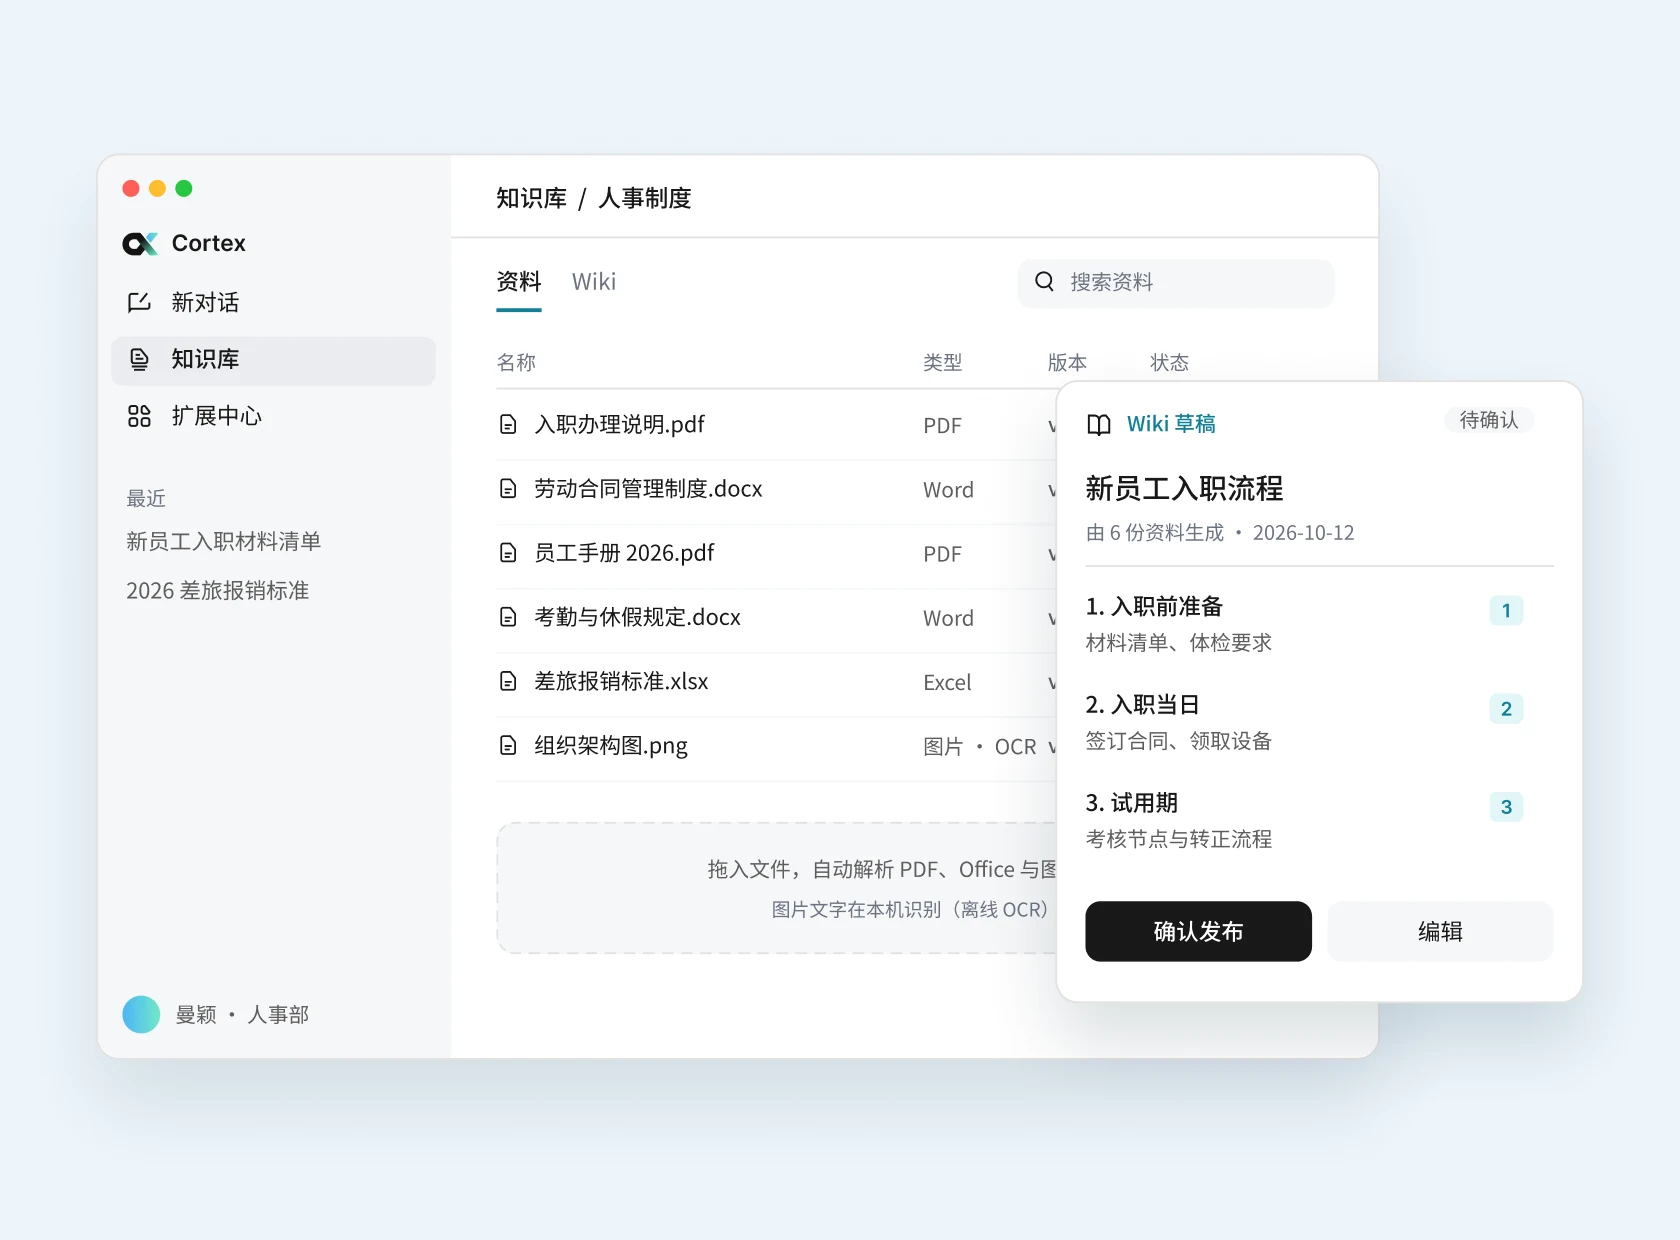Click file icon beside 考勤与休假规定.docx
1680x1240 pixels.
[508, 617]
